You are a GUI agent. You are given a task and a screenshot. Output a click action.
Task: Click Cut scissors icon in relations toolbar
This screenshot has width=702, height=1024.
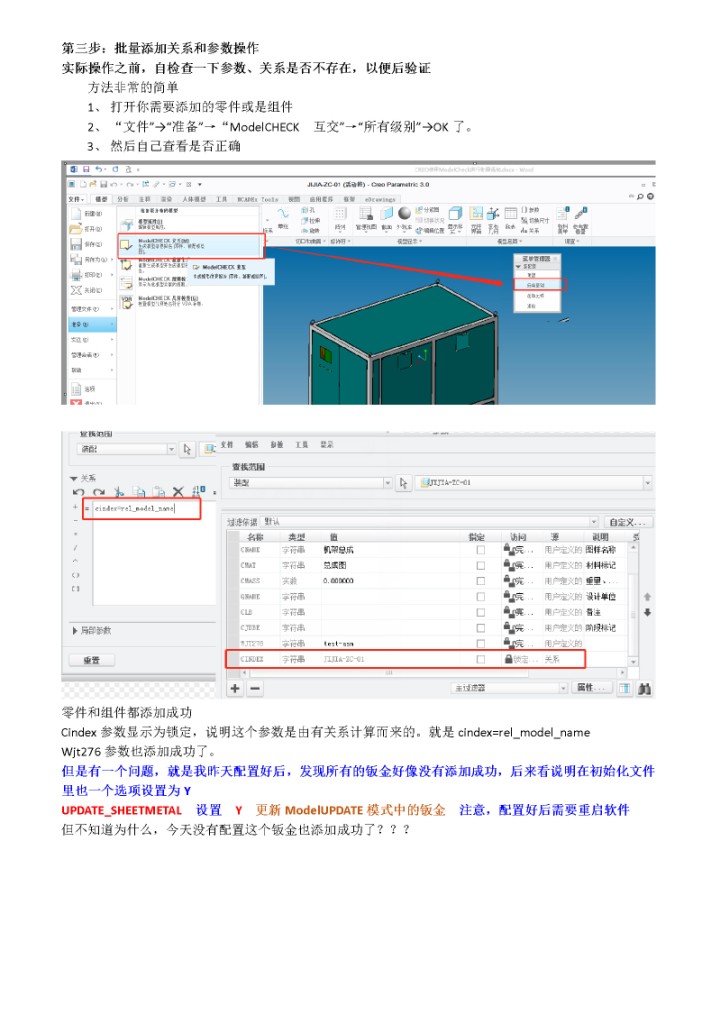tap(119, 492)
